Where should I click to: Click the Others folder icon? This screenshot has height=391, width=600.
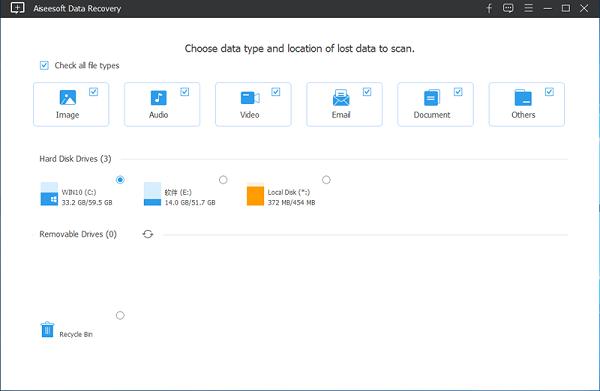click(x=523, y=98)
